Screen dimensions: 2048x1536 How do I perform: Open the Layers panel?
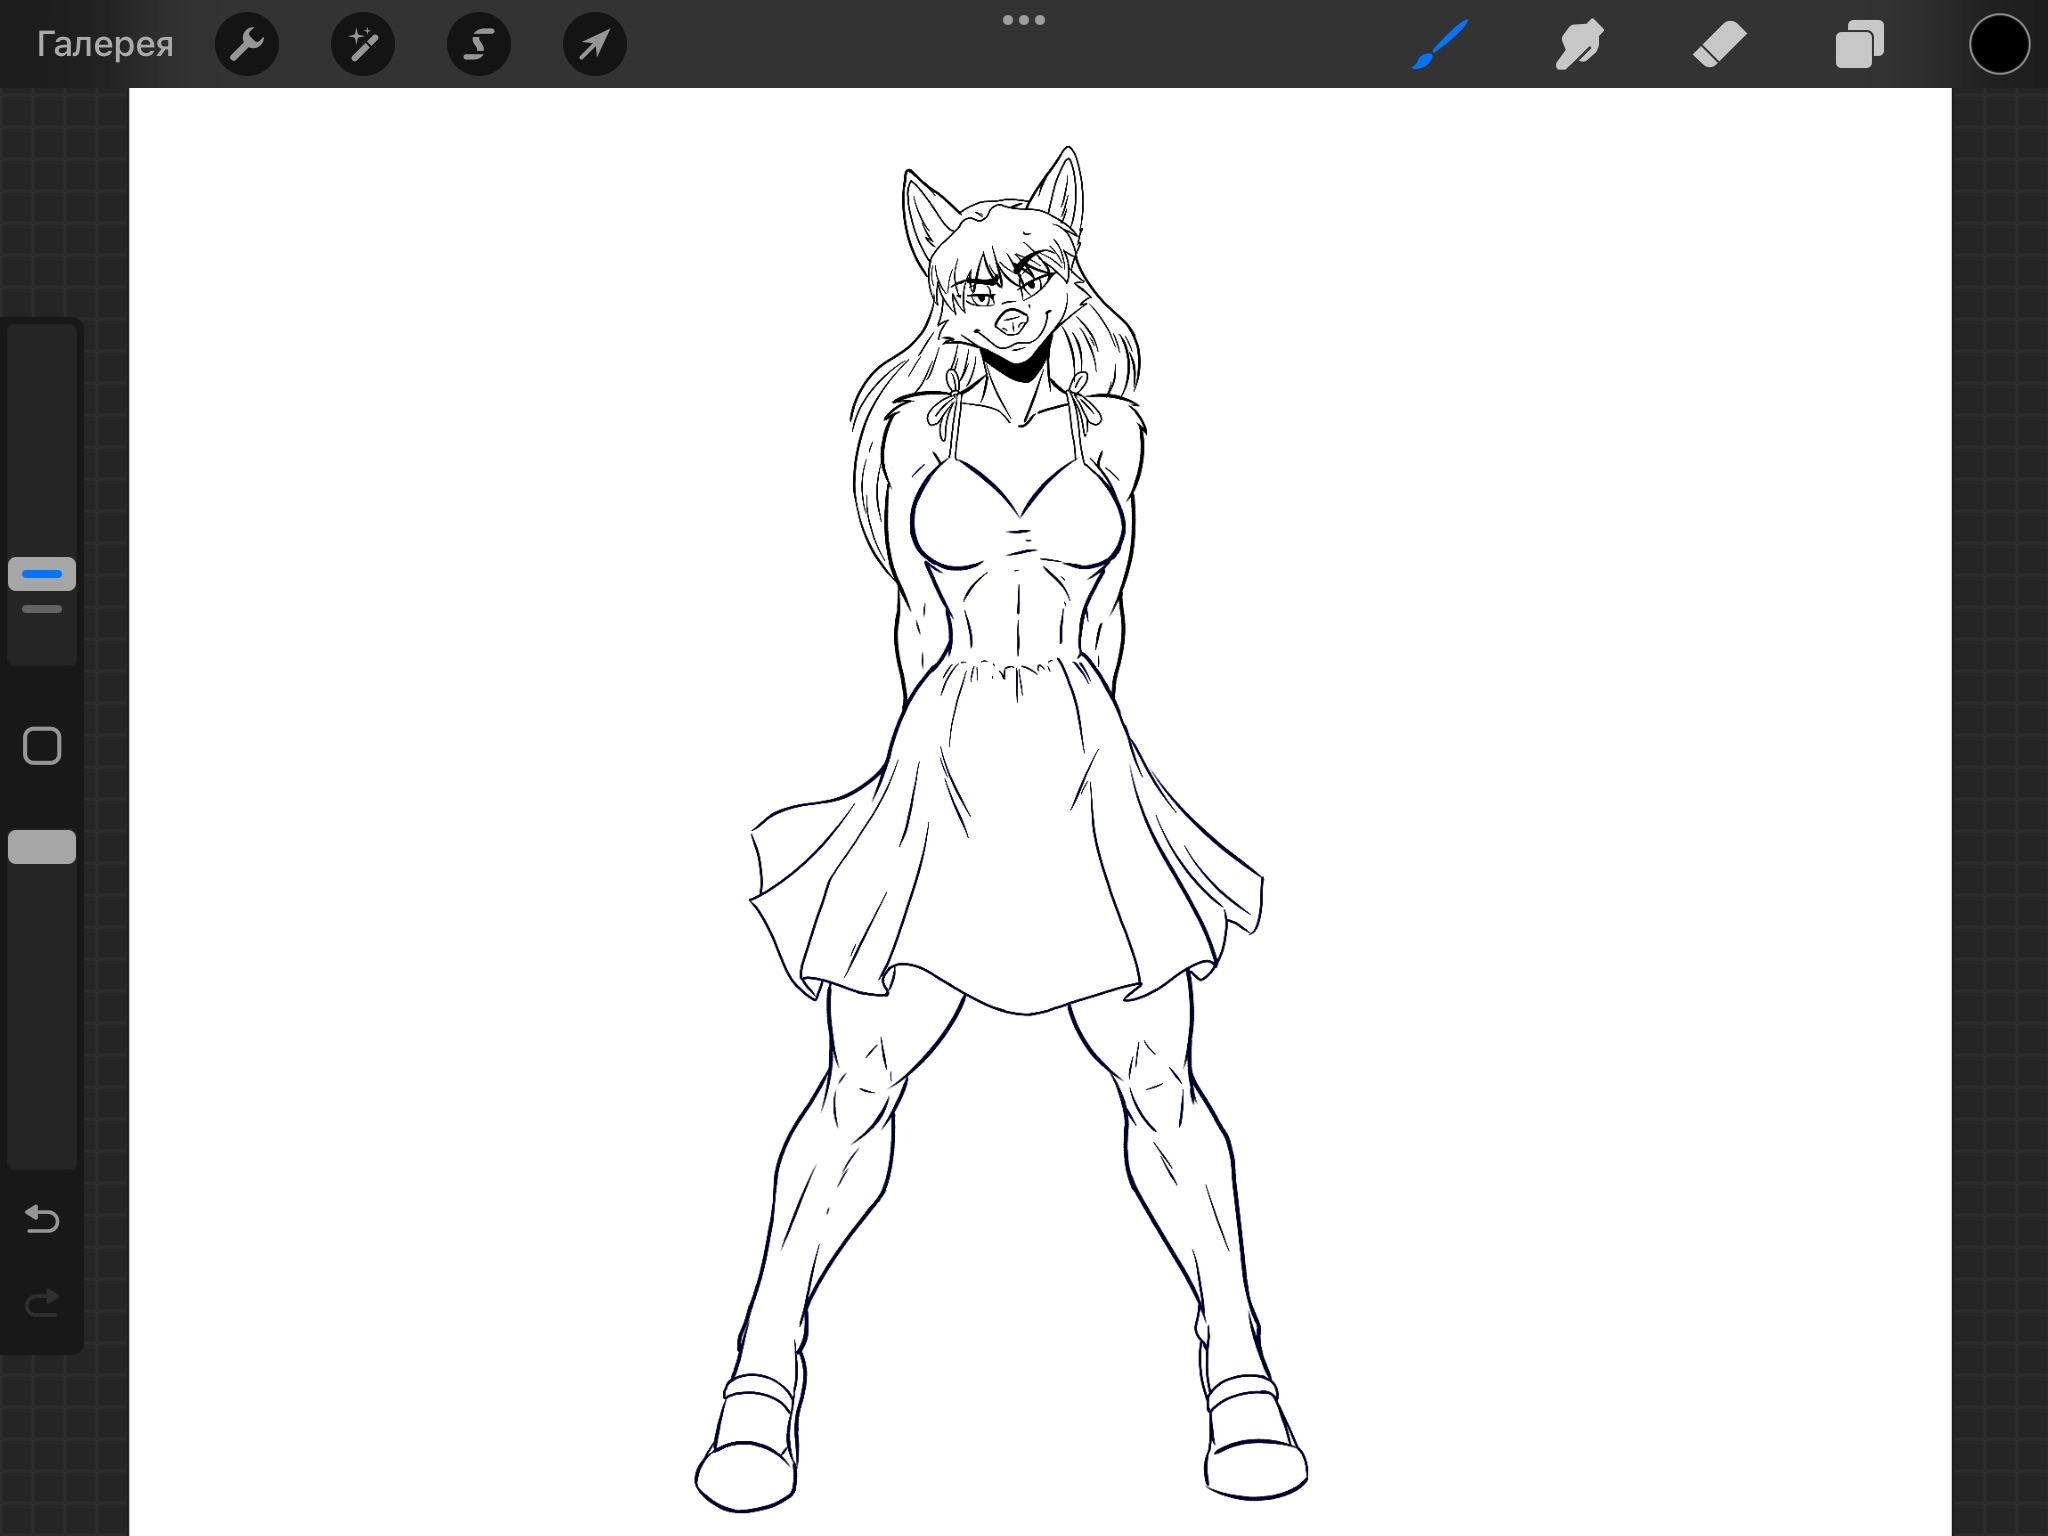tap(1859, 44)
